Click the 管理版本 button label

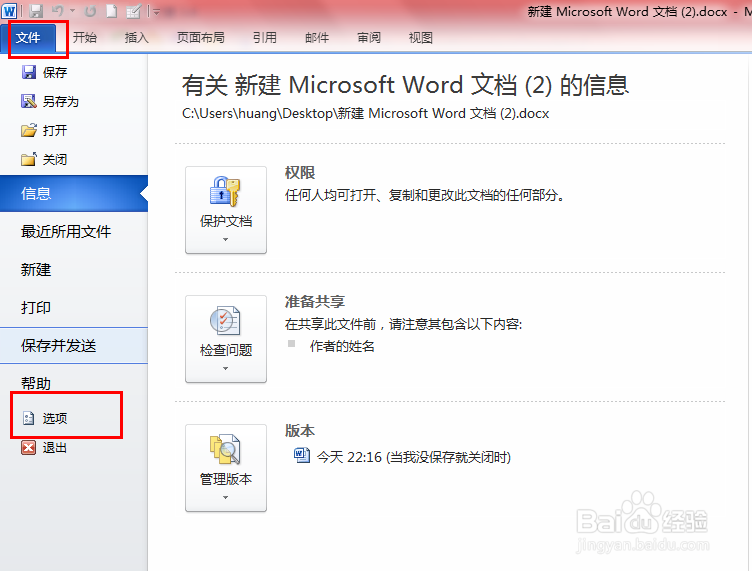pyautogui.click(x=226, y=479)
